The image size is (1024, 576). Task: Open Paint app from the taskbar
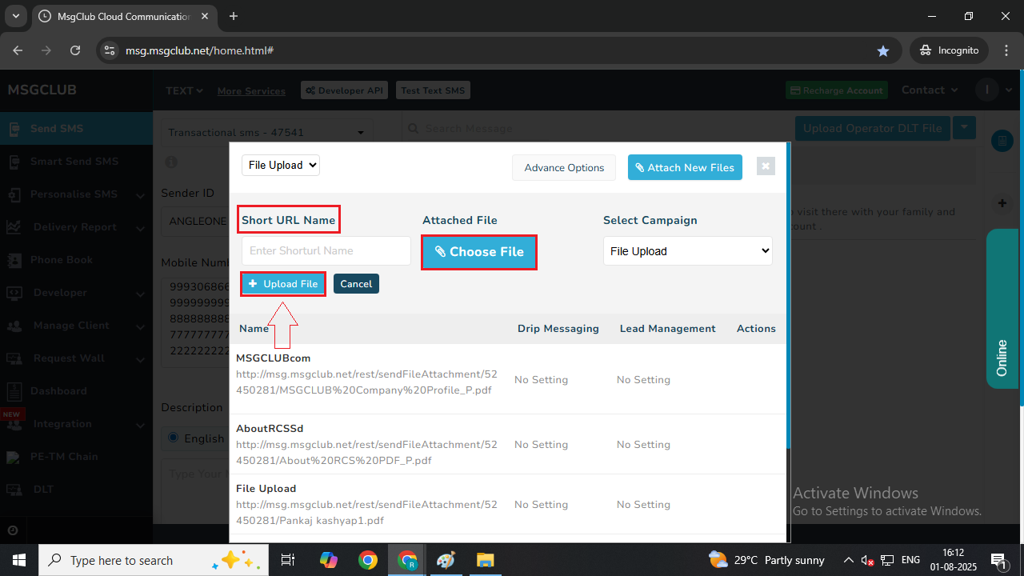click(x=446, y=560)
